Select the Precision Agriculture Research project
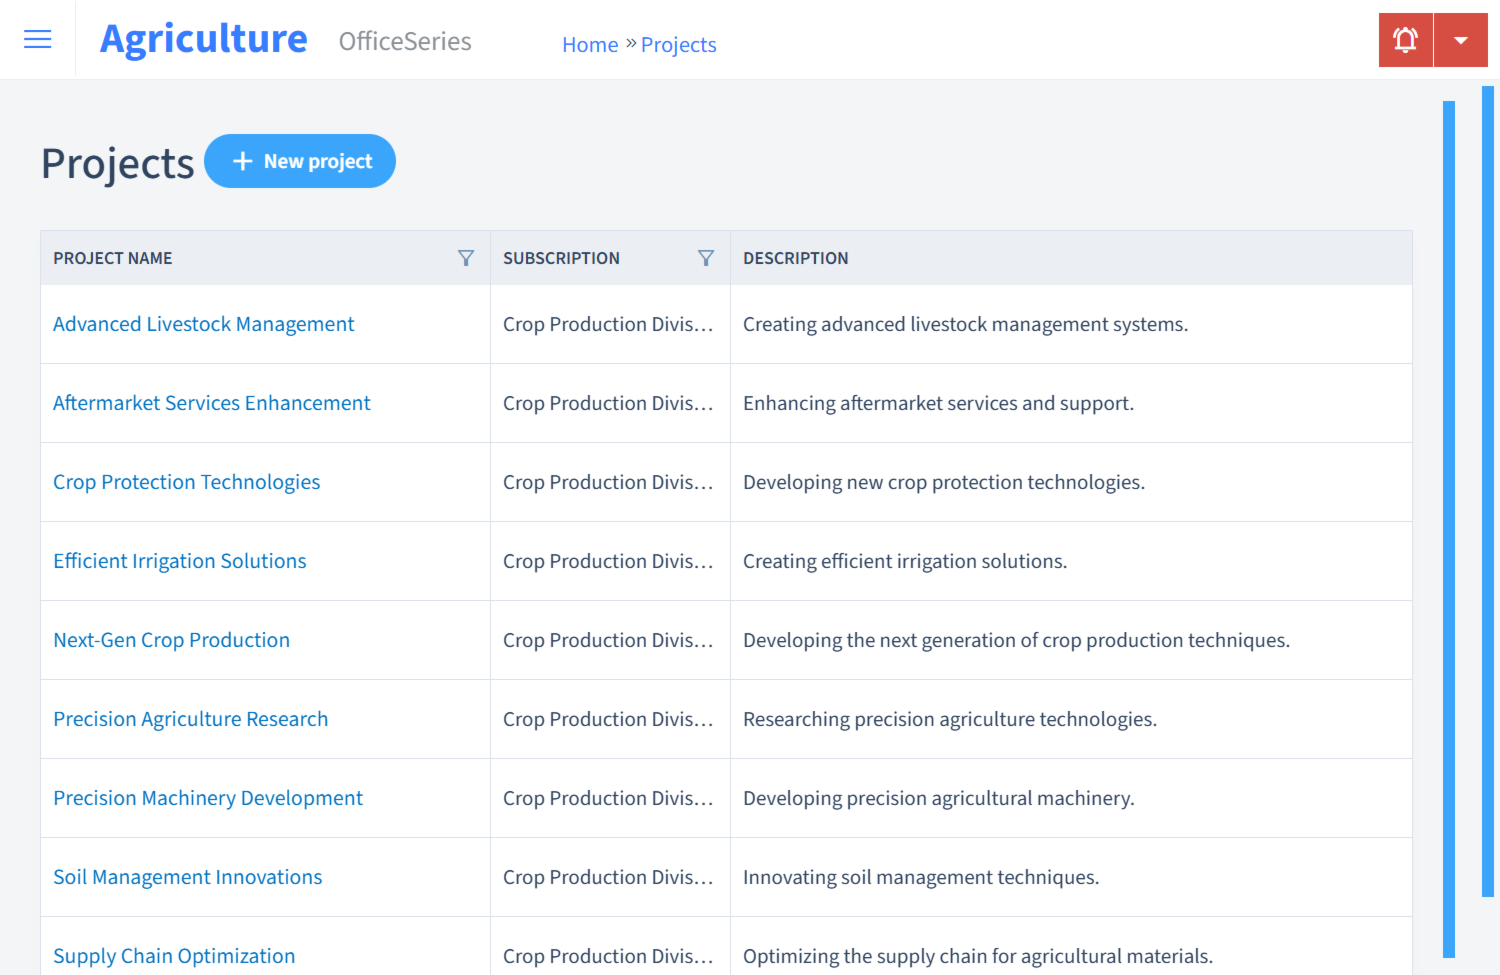1500x975 pixels. click(x=190, y=719)
